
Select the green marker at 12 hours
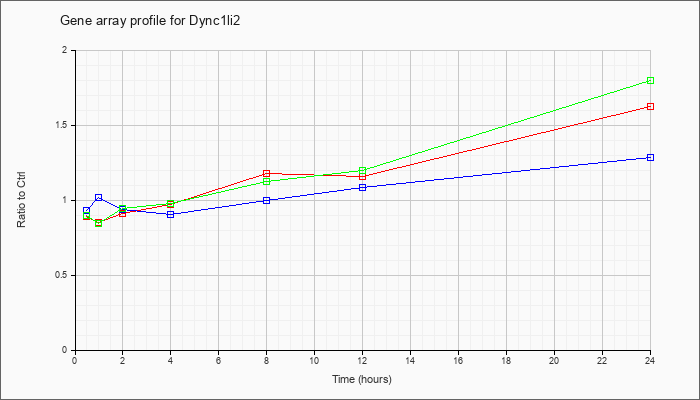pyautogui.click(x=362, y=171)
